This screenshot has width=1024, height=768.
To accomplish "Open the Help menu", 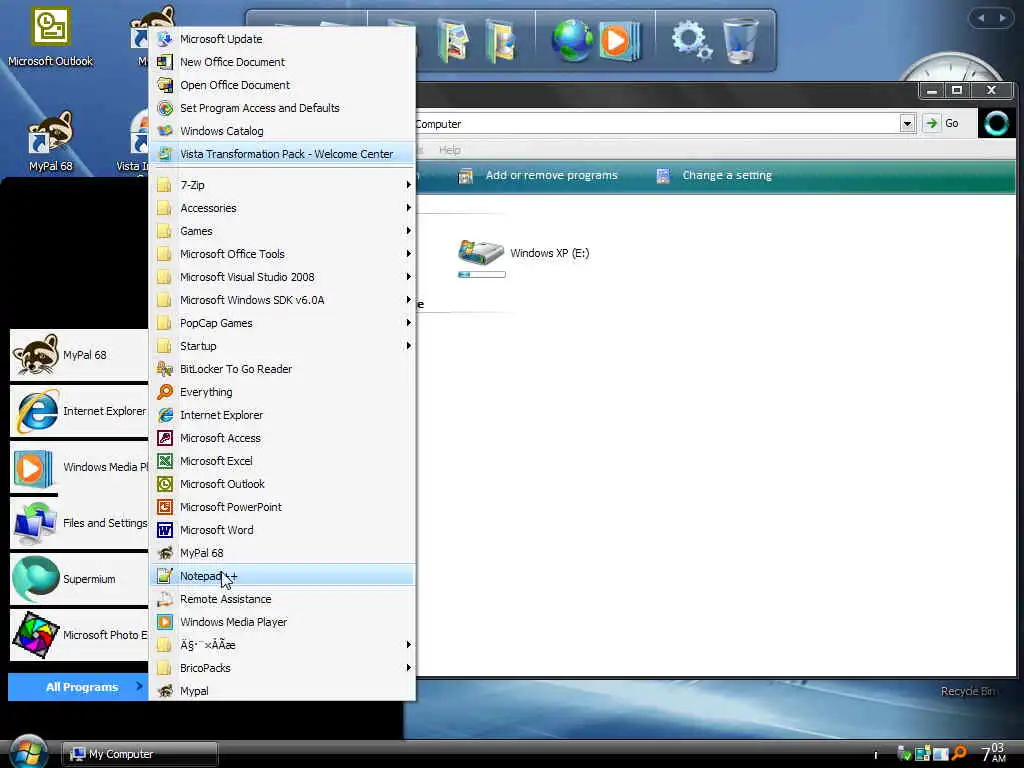I will (x=449, y=150).
